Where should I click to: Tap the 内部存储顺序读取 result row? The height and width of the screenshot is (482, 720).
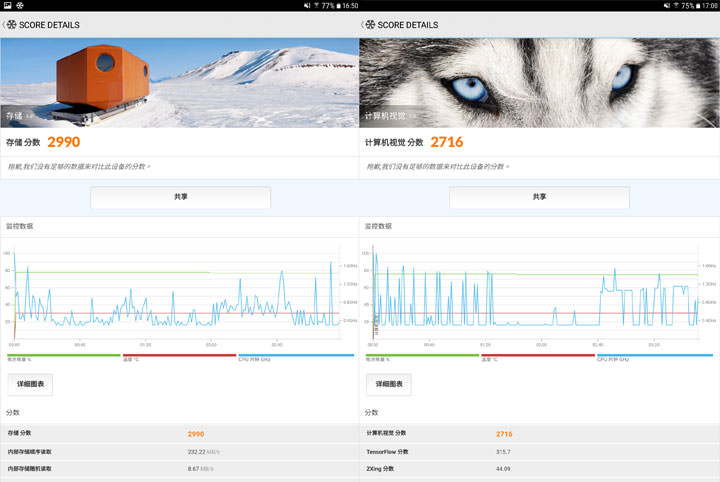coord(179,451)
